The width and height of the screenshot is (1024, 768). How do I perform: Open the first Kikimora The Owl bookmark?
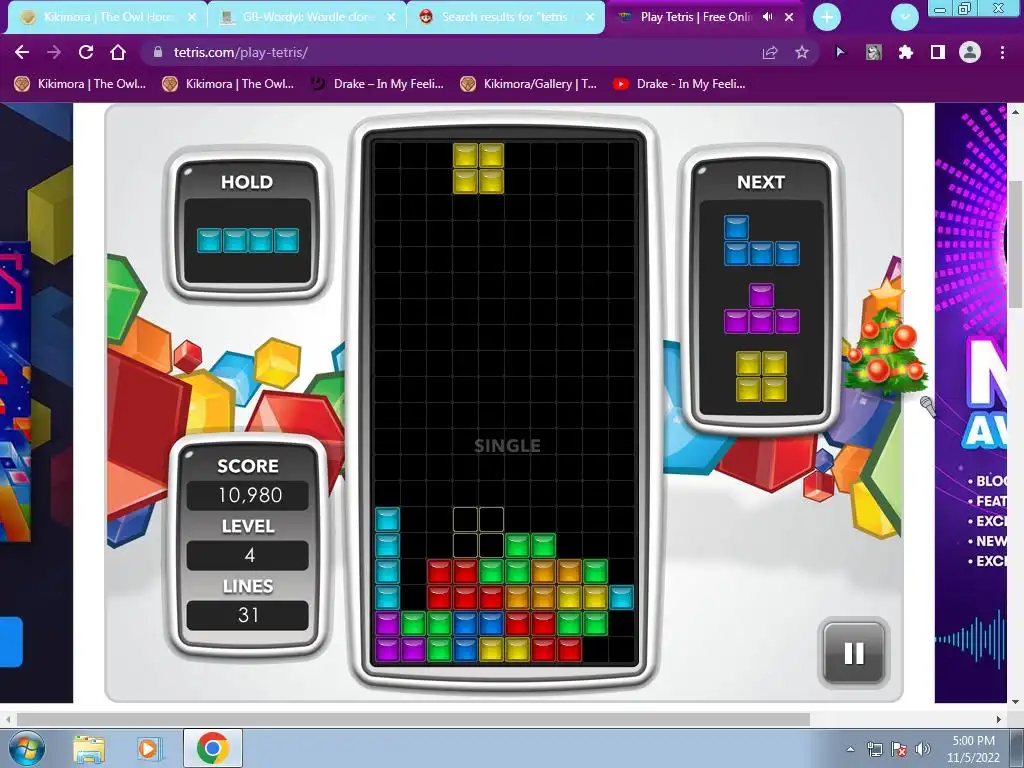(x=80, y=84)
